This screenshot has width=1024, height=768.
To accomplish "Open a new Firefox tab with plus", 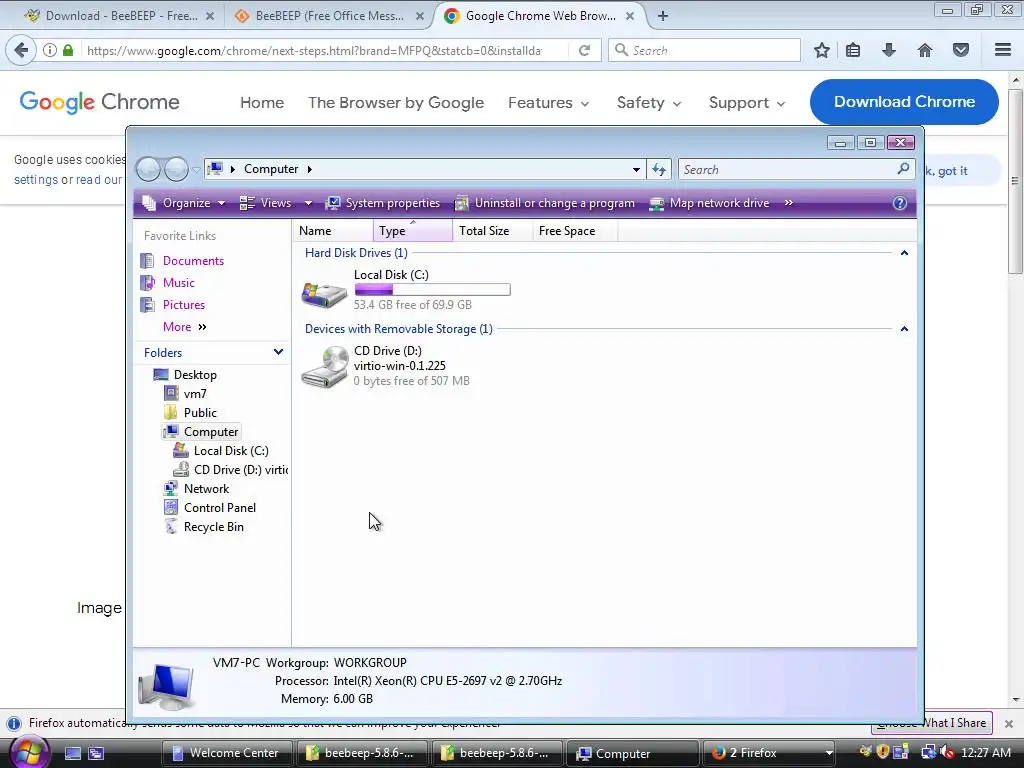I will (x=663, y=16).
